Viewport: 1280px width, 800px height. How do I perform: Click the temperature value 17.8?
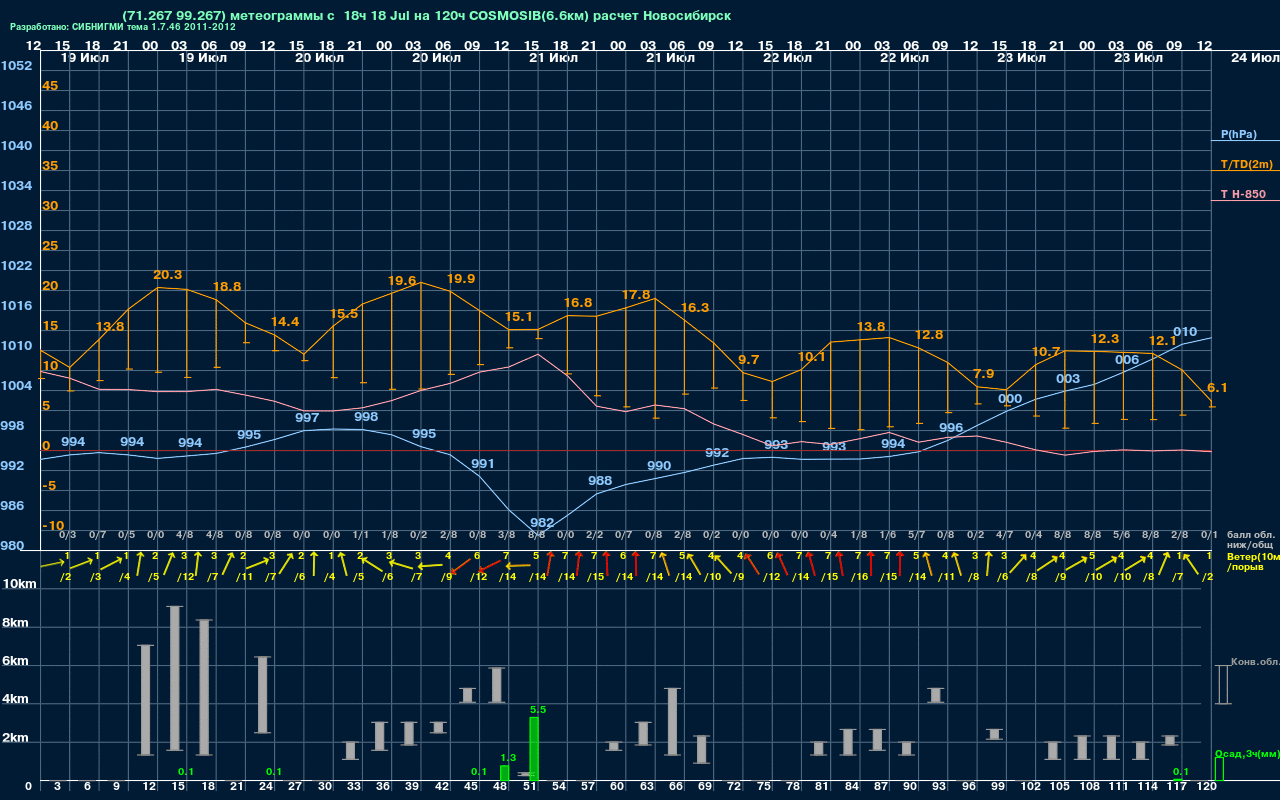coord(636,295)
